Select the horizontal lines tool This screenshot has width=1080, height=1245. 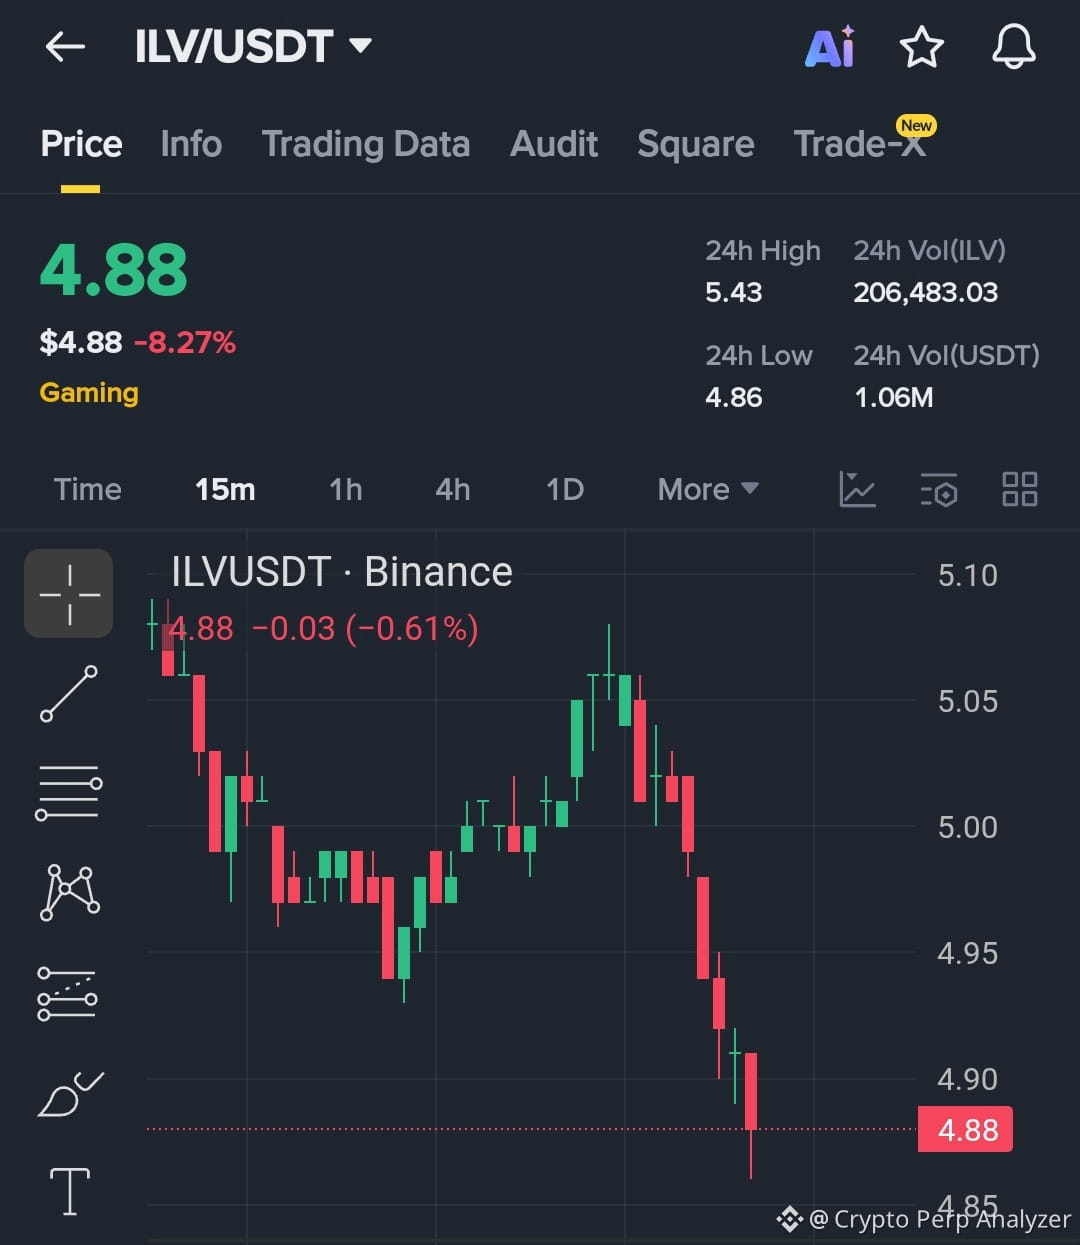(x=69, y=793)
